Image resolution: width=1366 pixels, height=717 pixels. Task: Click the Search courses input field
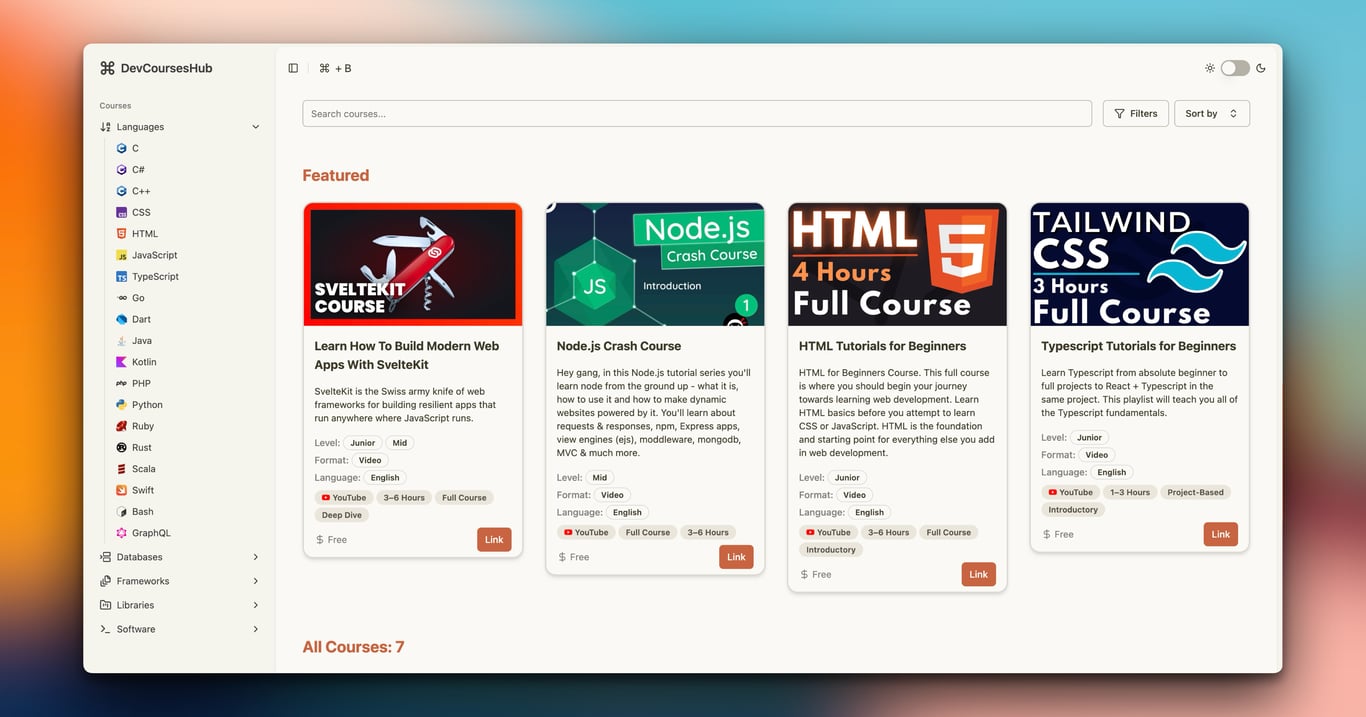coord(697,114)
